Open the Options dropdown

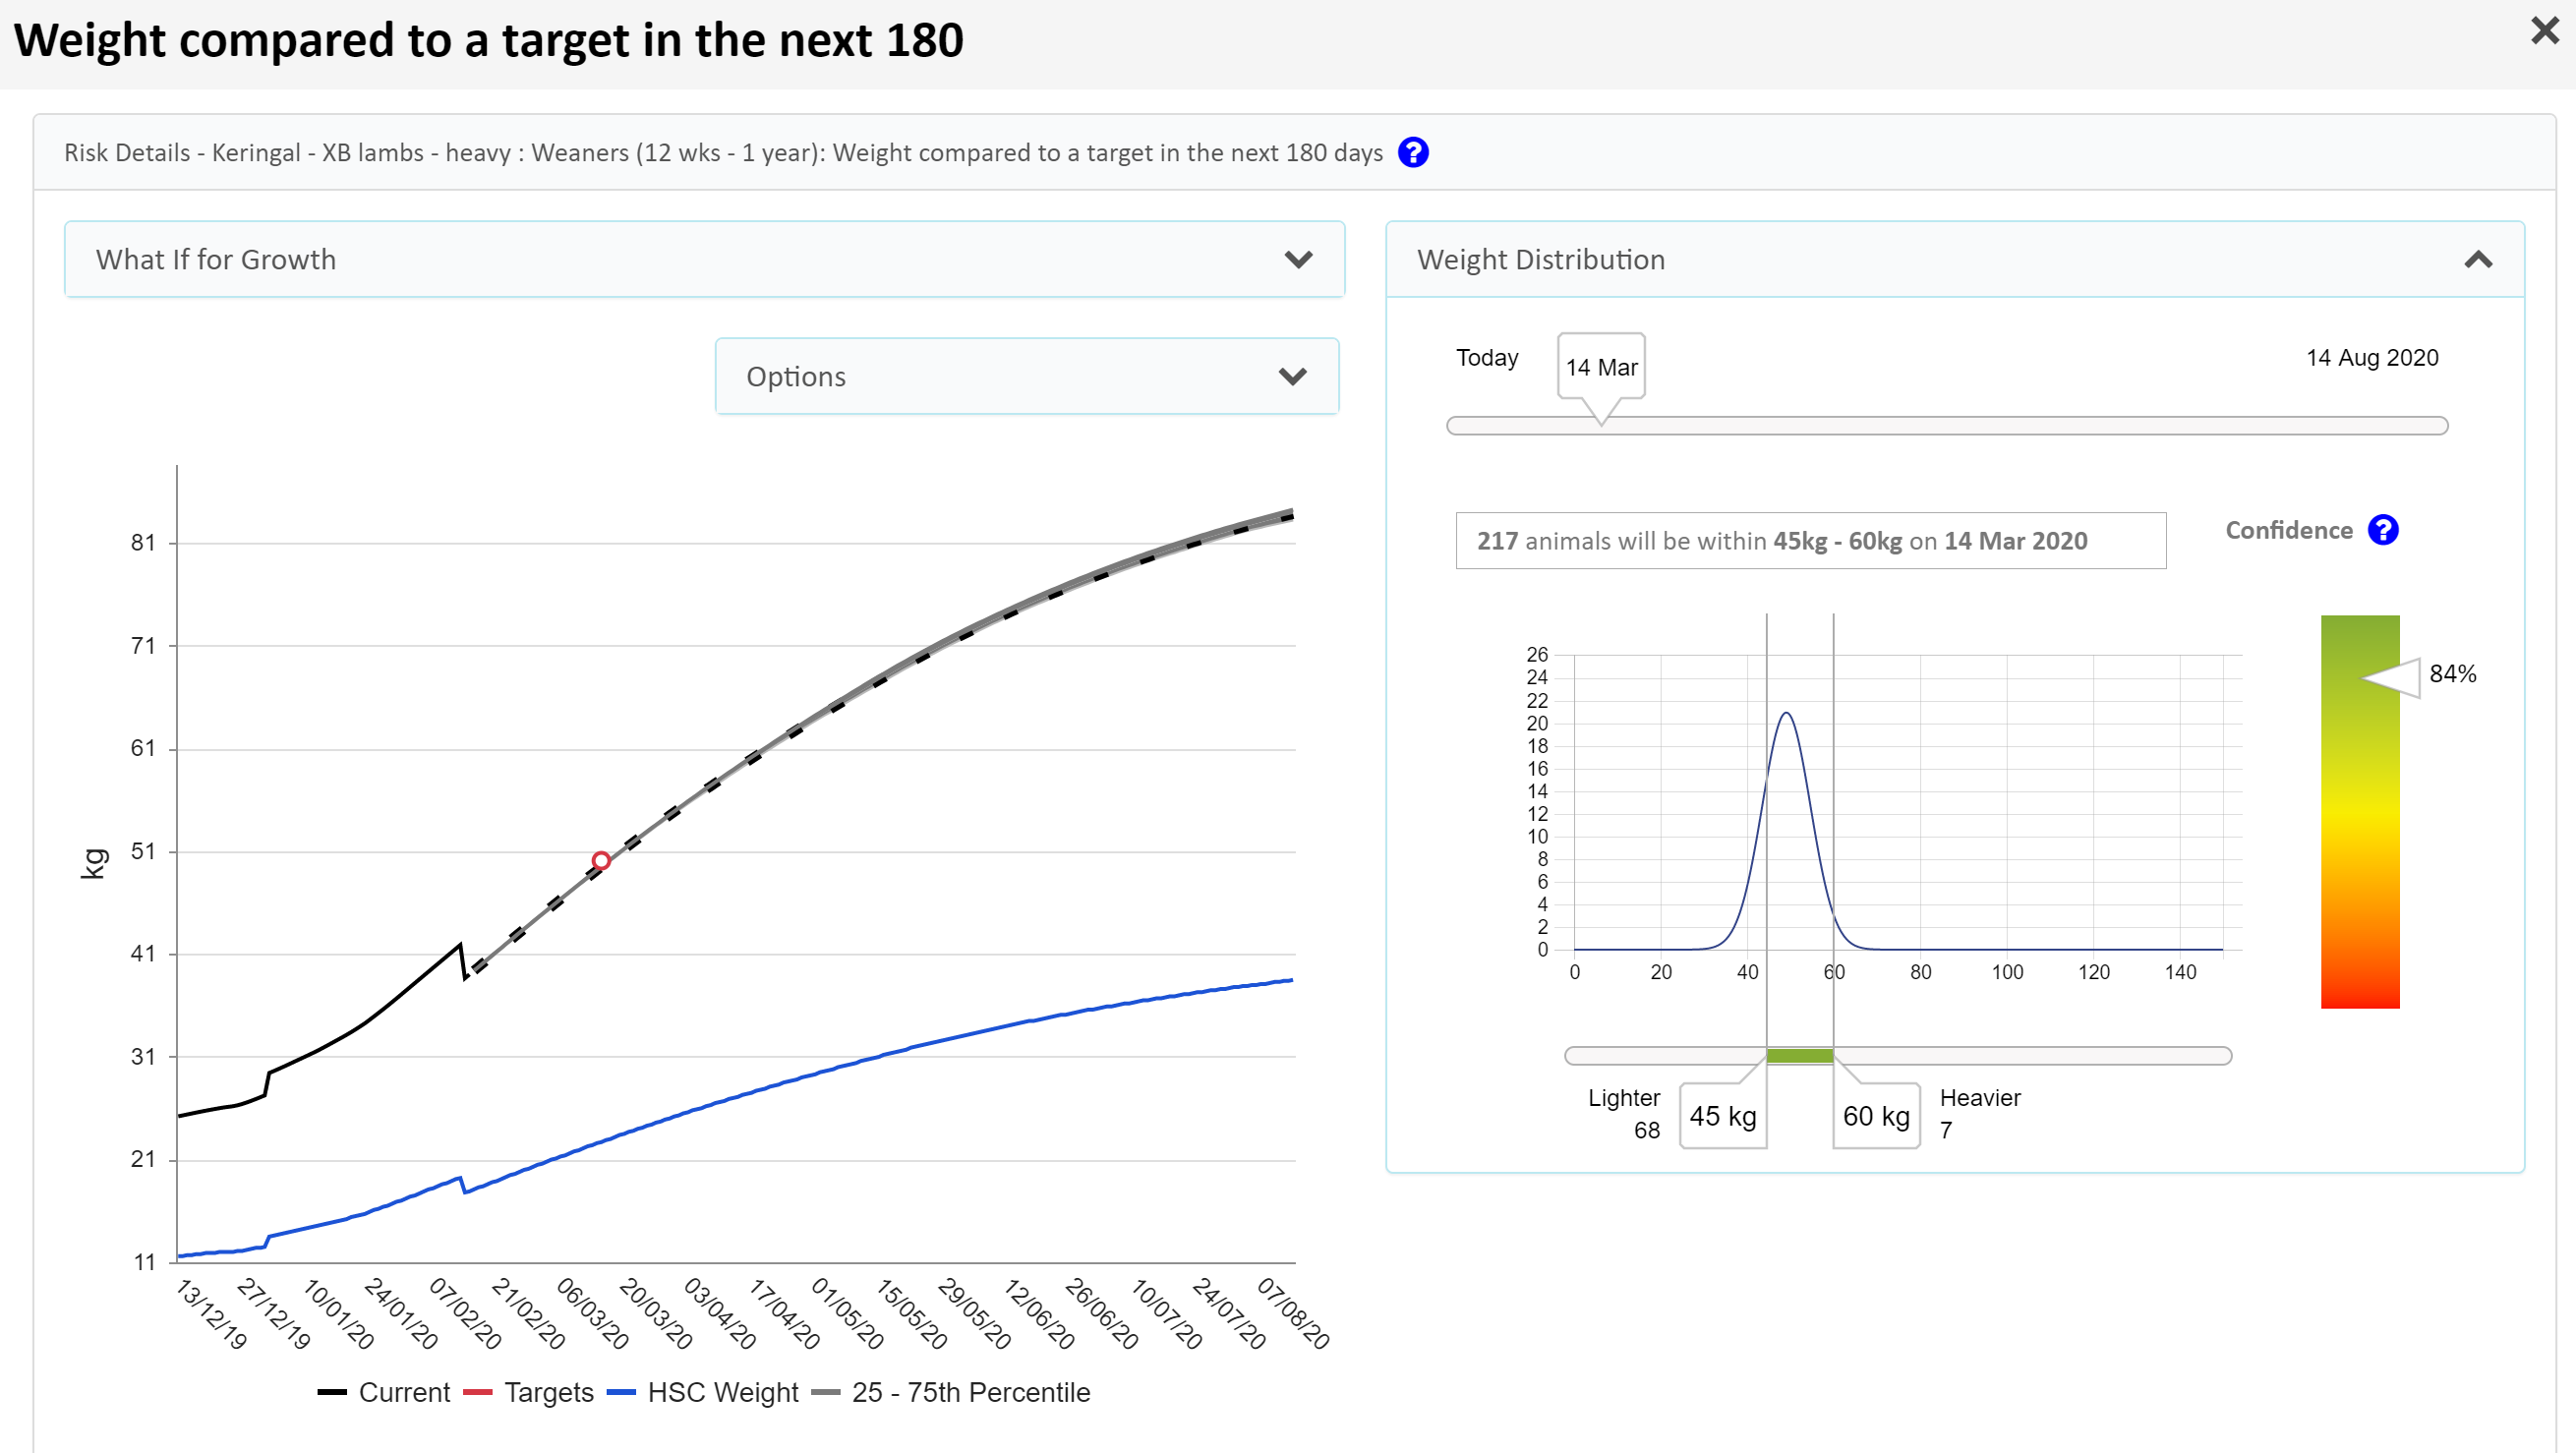(1291, 377)
